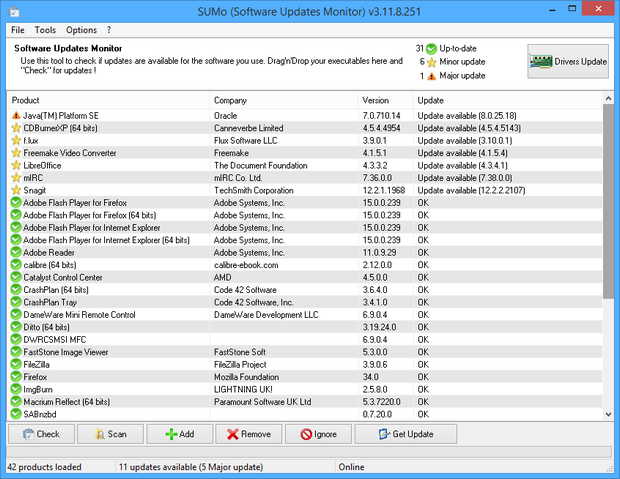Click the Canneverbe Limited company cell
Screen dimensions: 620x479
click(249, 128)
